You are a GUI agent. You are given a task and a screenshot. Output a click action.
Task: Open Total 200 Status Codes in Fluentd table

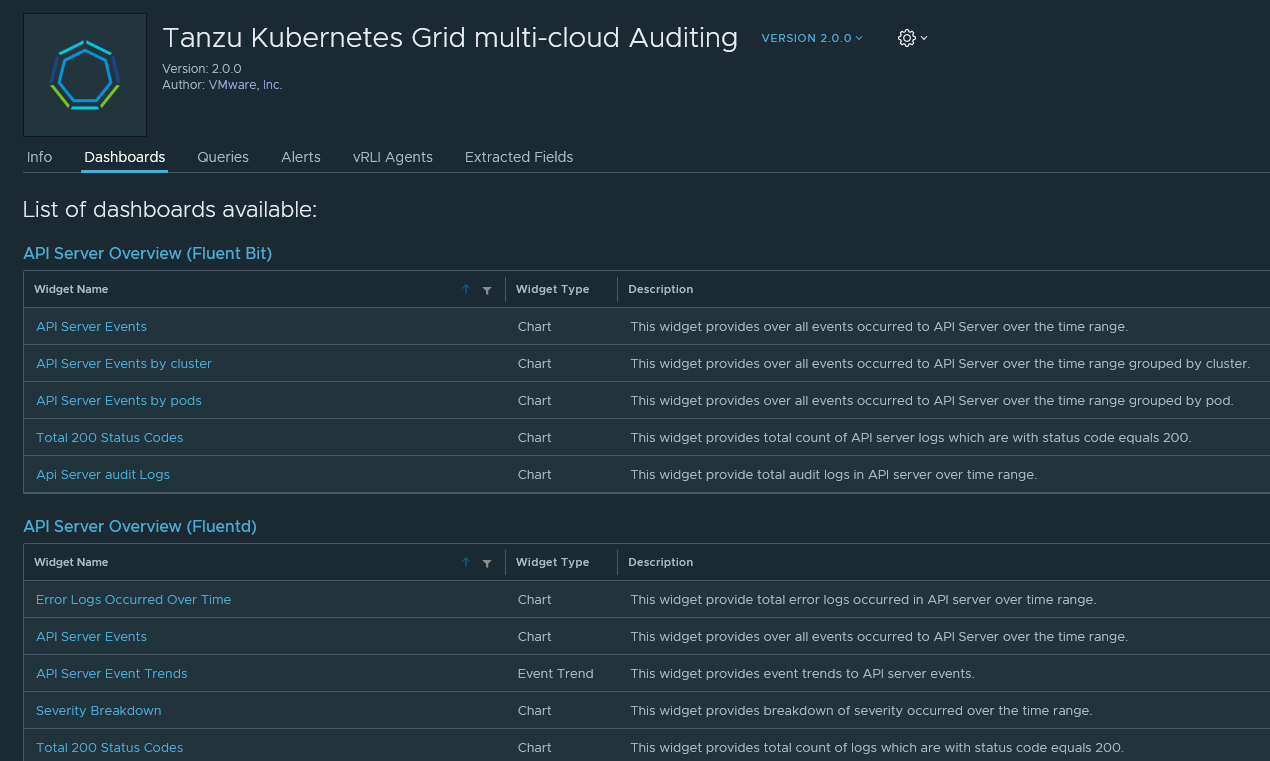[x=110, y=747]
